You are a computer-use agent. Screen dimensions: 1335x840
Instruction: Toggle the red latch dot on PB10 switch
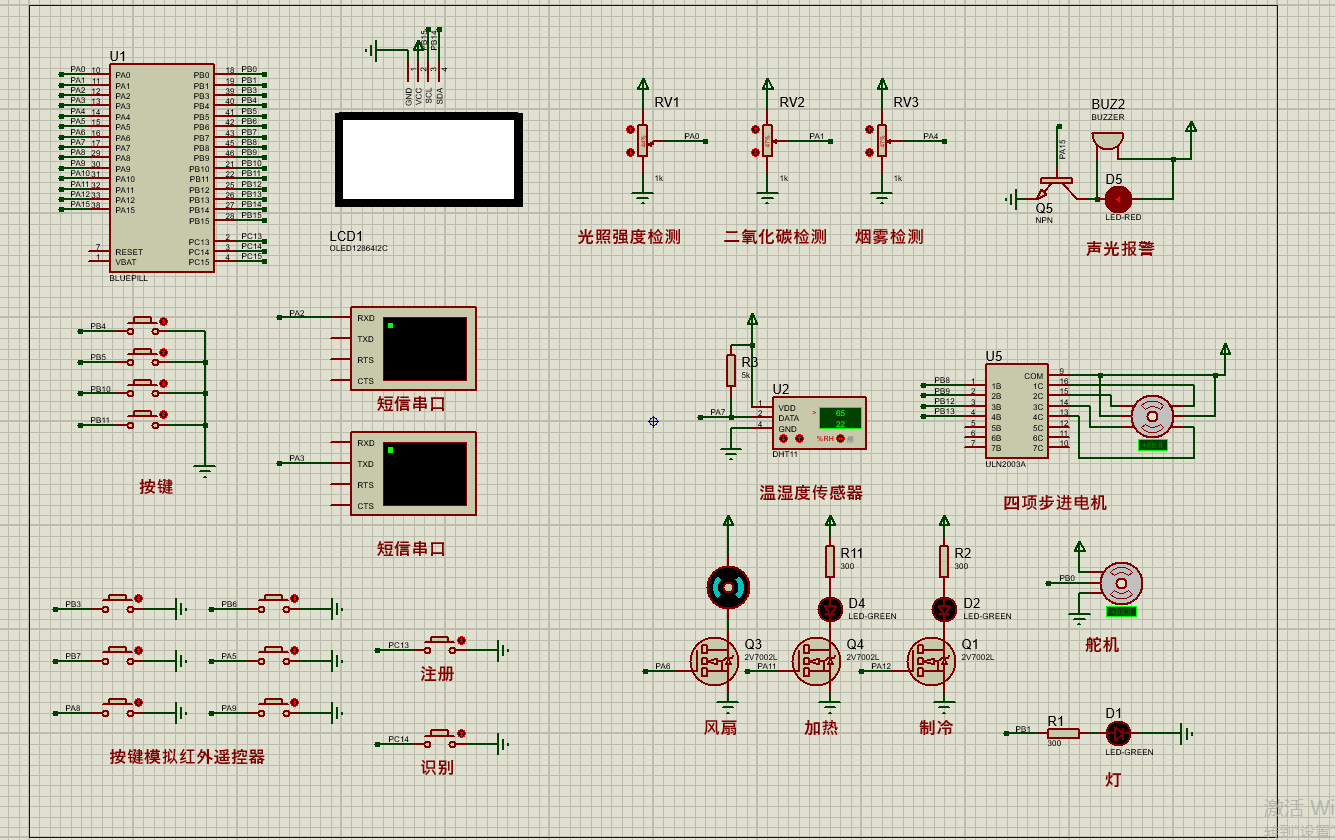coord(164,384)
